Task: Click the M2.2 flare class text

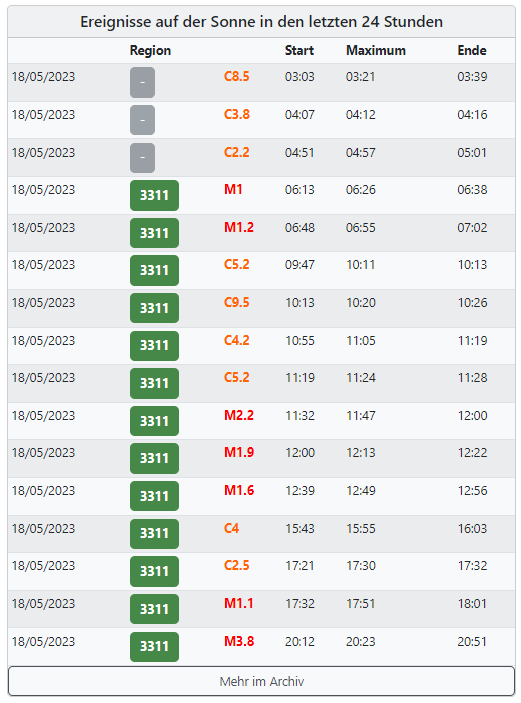Action: 239,415
